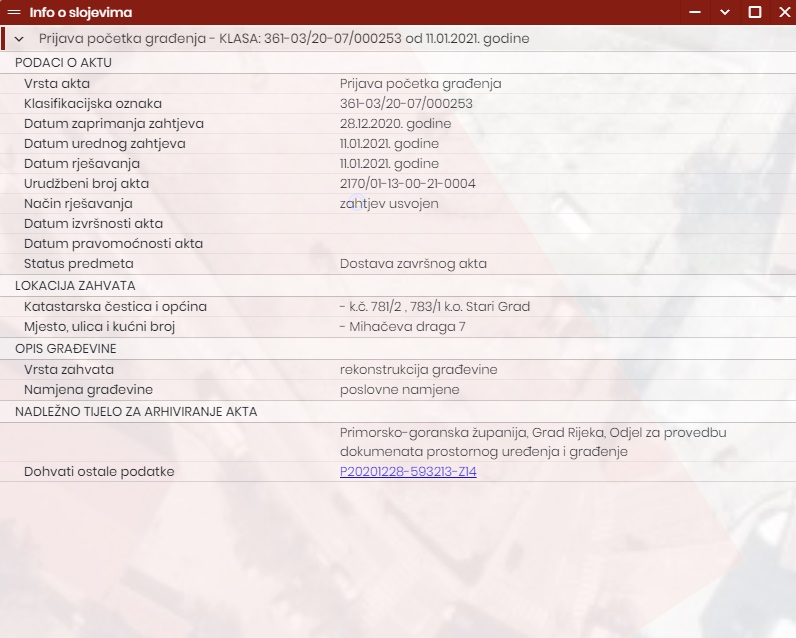Click the Prijava početka građenja KLASA header text
The height and width of the screenshot is (638, 796).
point(284,39)
